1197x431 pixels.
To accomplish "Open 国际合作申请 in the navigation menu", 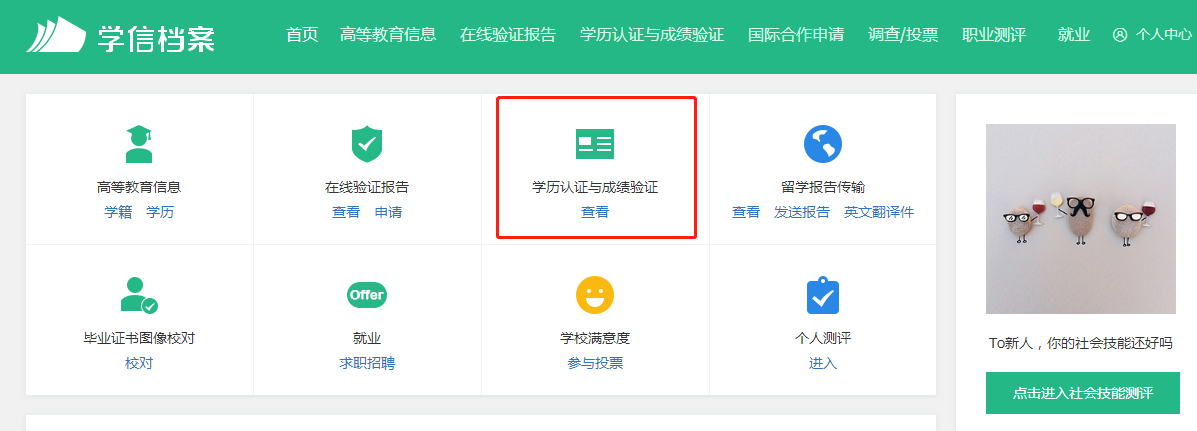I will coord(796,35).
